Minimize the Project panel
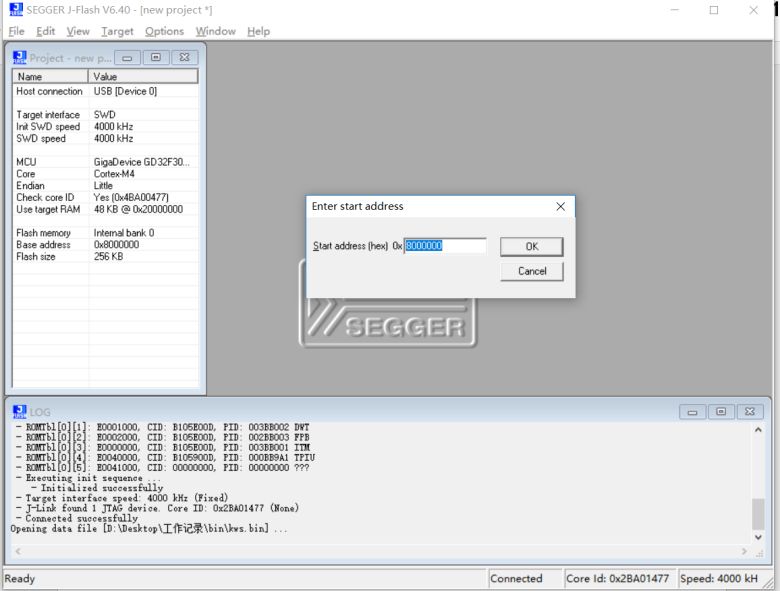The height and width of the screenshot is (591, 780). pos(127,58)
